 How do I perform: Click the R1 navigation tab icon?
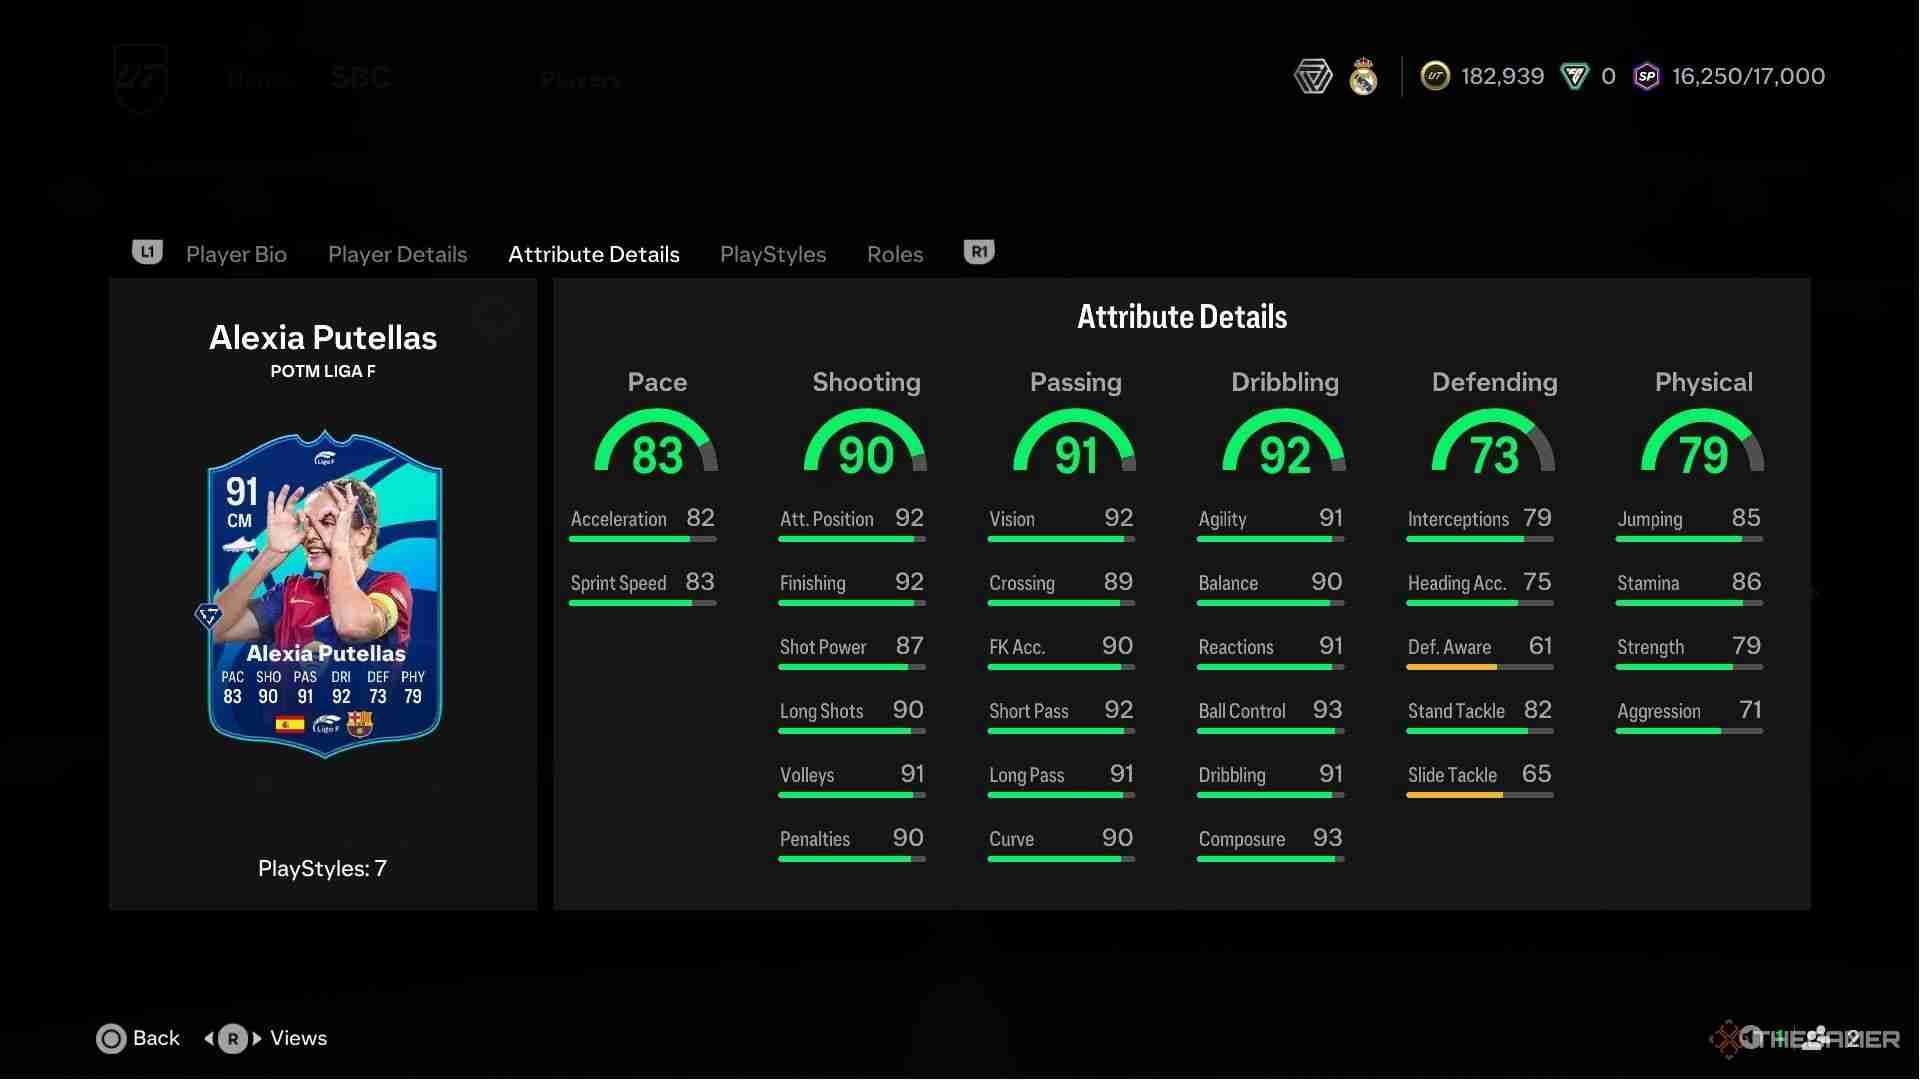pos(980,251)
